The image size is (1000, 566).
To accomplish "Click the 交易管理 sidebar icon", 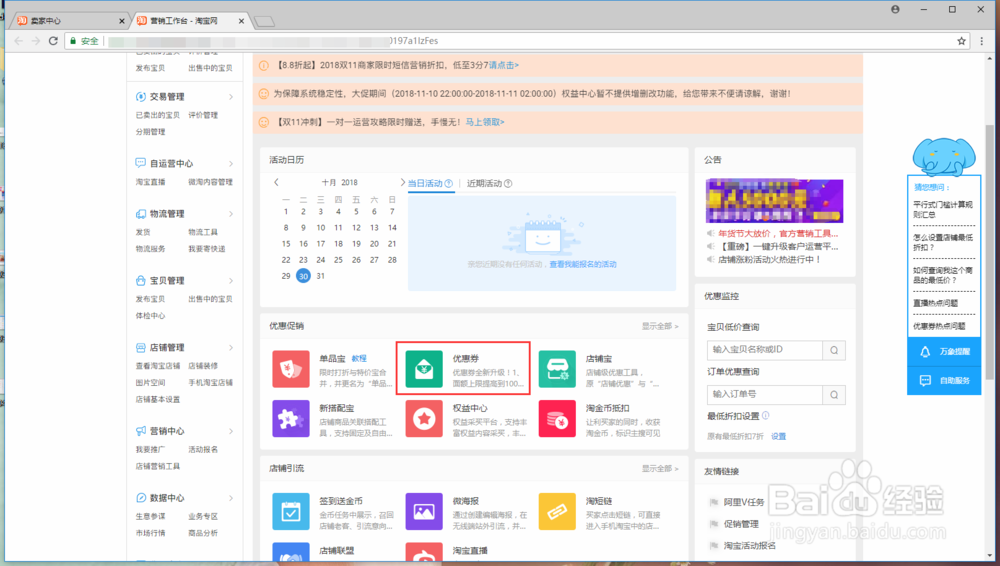I will coord(140,97).
